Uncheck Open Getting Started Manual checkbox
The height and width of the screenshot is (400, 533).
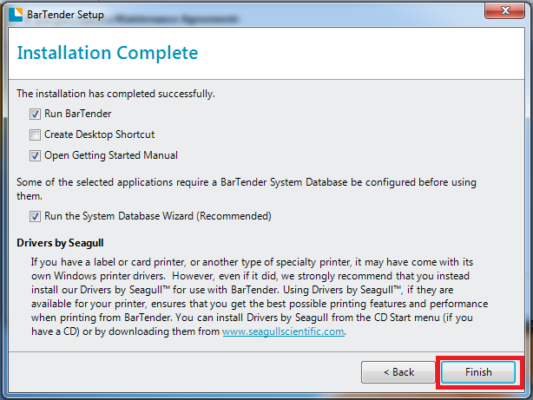[x=35, y=156]
